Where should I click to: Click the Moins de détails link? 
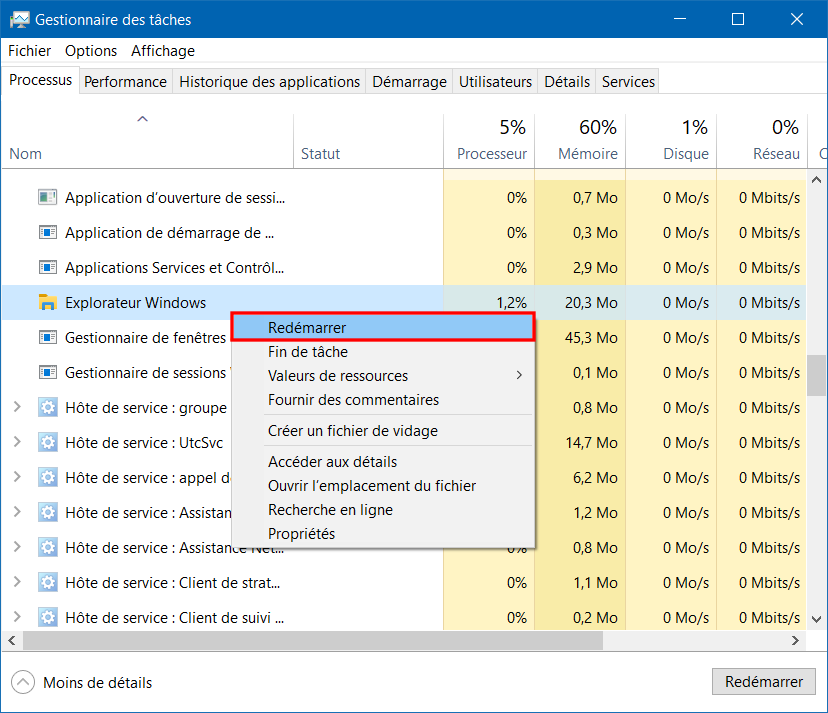98,683
